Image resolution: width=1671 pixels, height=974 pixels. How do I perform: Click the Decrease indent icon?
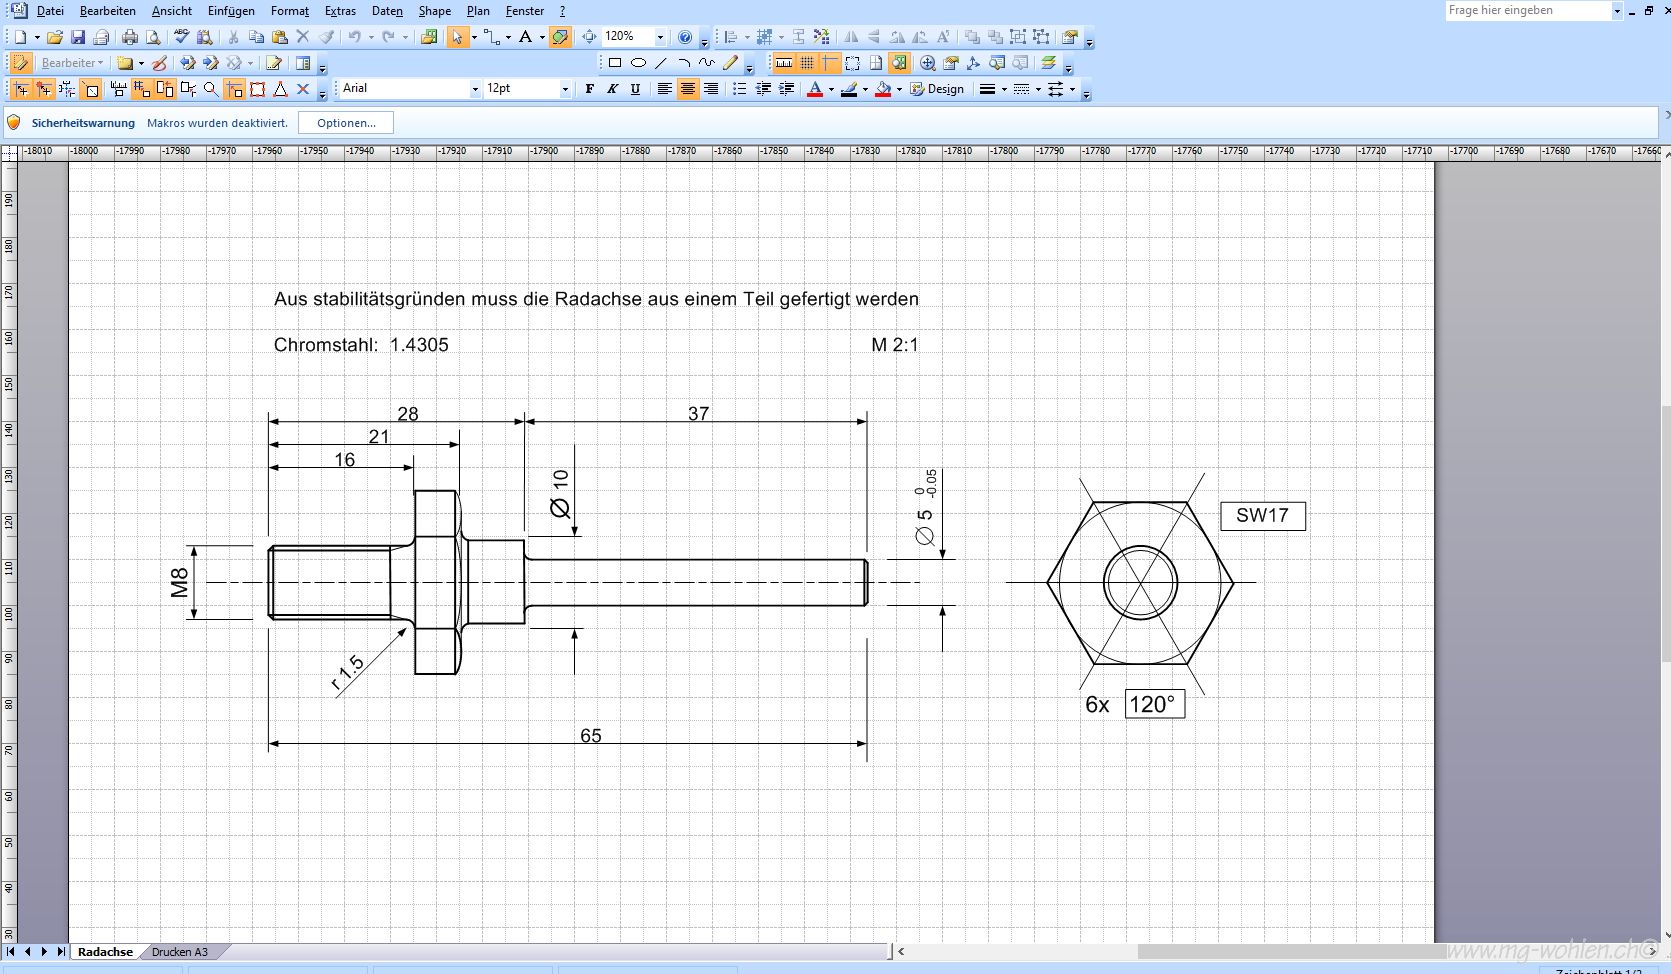point(763,89)
